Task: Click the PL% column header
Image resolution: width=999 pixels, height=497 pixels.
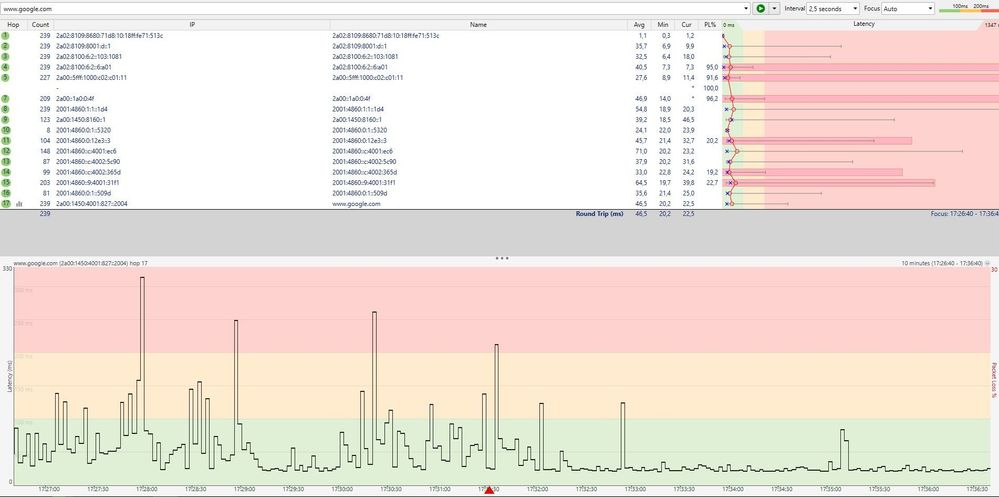Action: [710, 24]
